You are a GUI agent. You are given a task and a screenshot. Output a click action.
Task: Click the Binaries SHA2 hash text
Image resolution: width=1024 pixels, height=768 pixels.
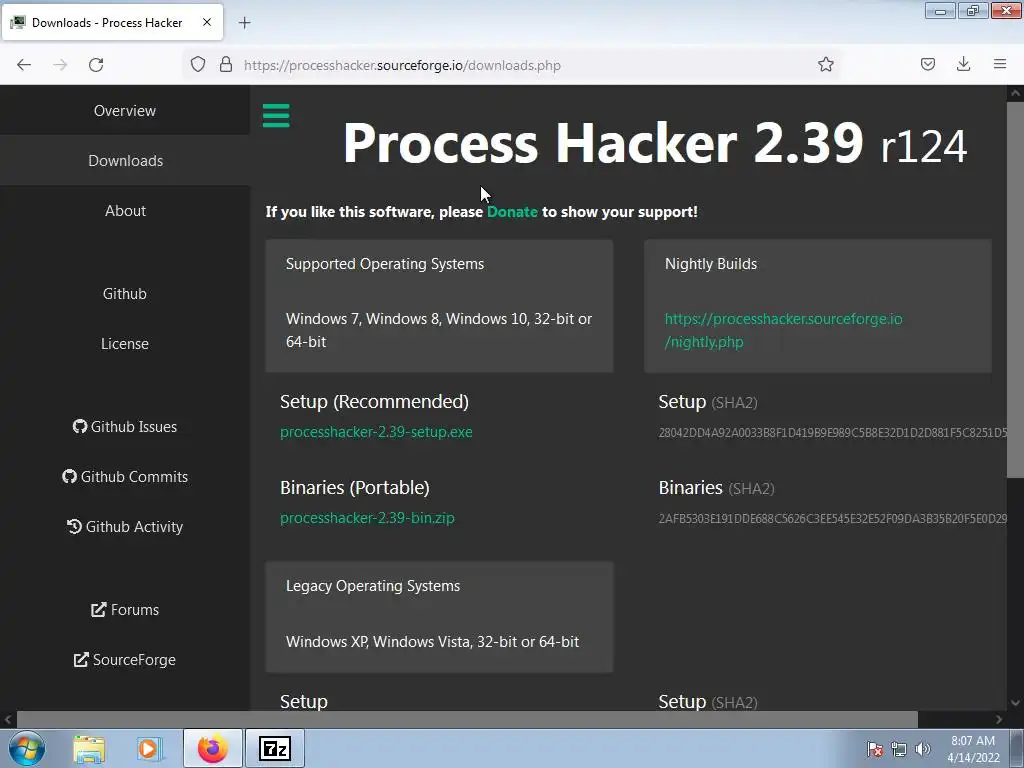[x=833, y=519]
